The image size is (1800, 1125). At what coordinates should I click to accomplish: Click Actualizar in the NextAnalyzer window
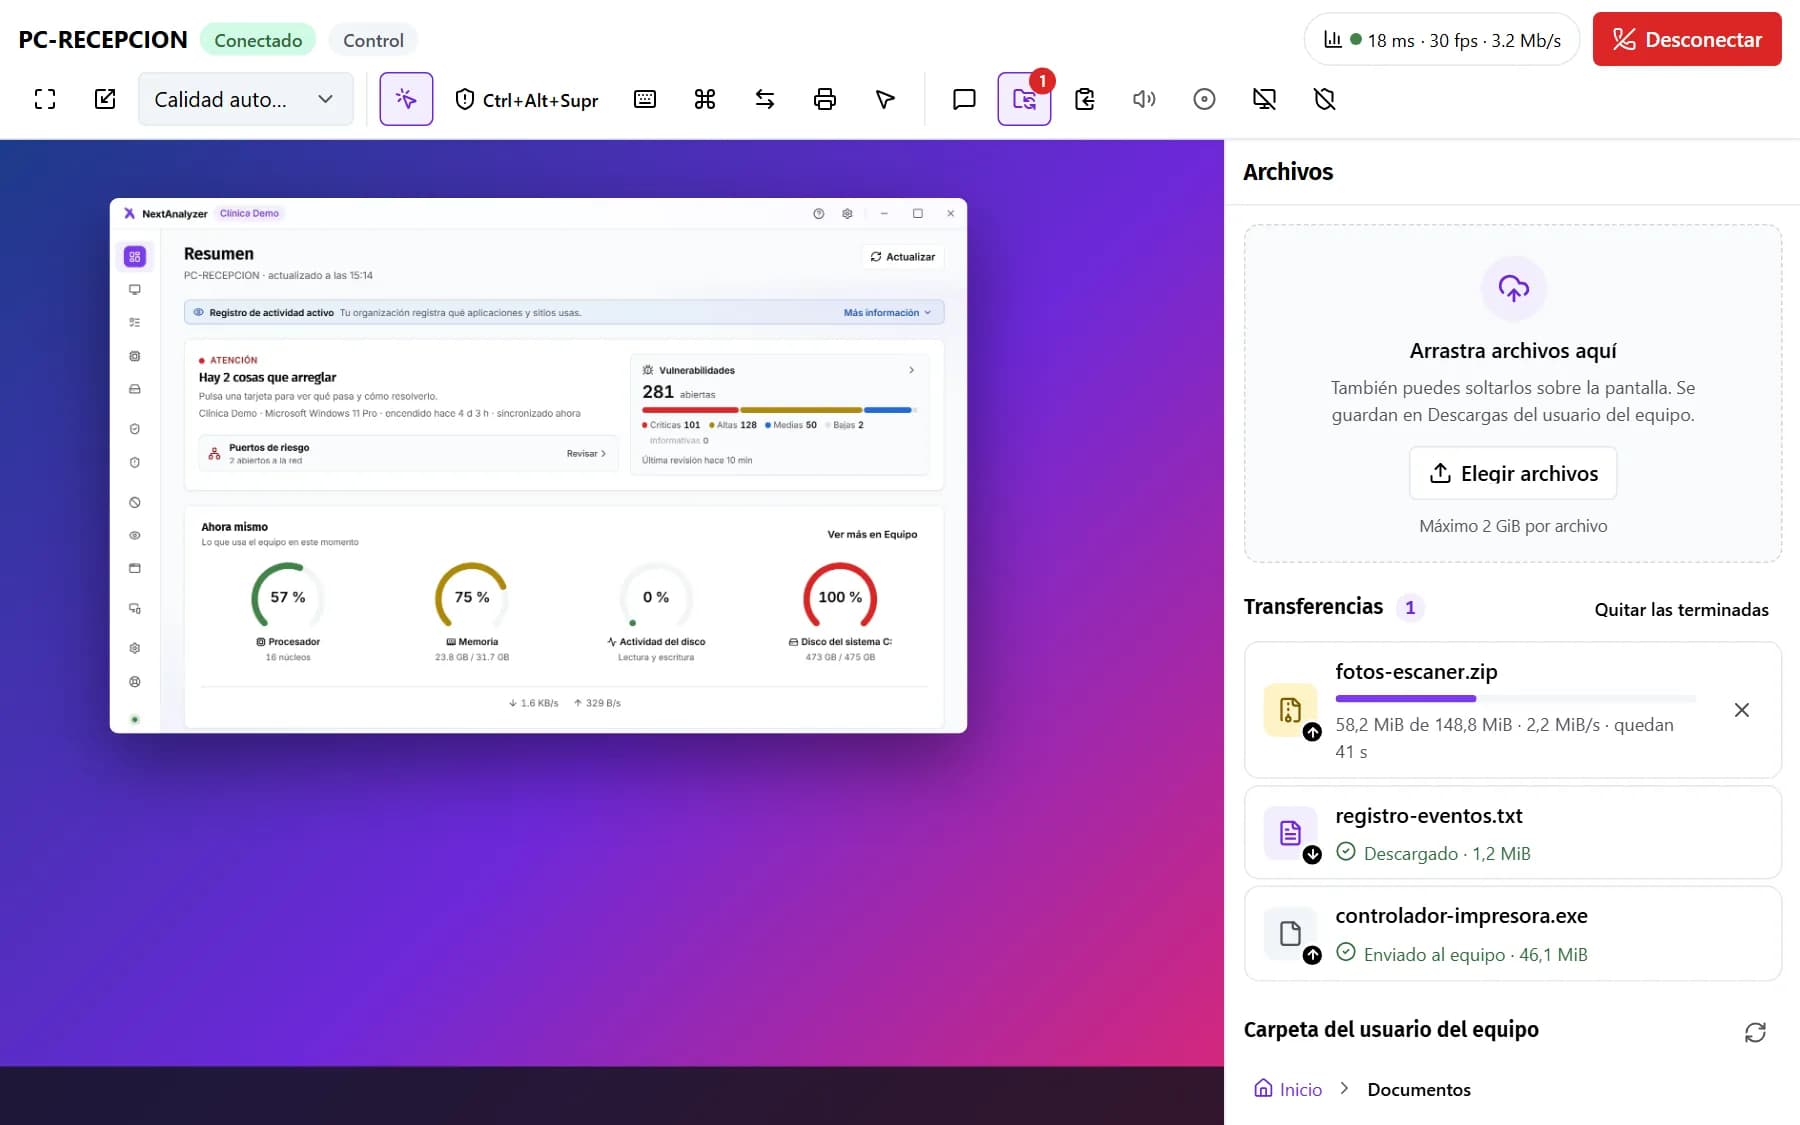click(903, 257)
